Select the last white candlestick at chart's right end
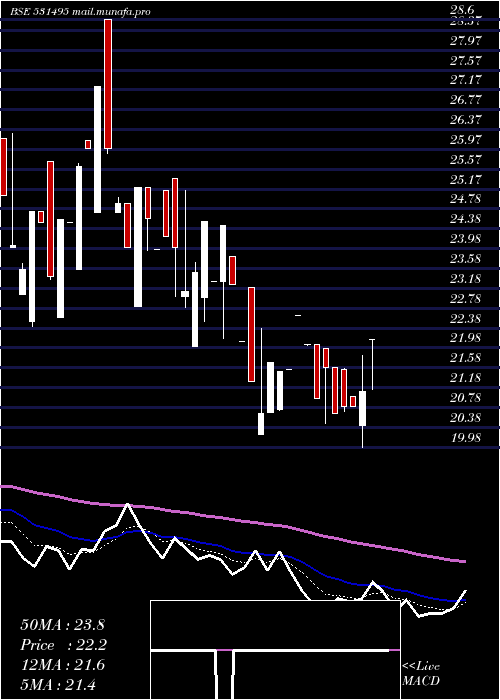 [372, 364]
